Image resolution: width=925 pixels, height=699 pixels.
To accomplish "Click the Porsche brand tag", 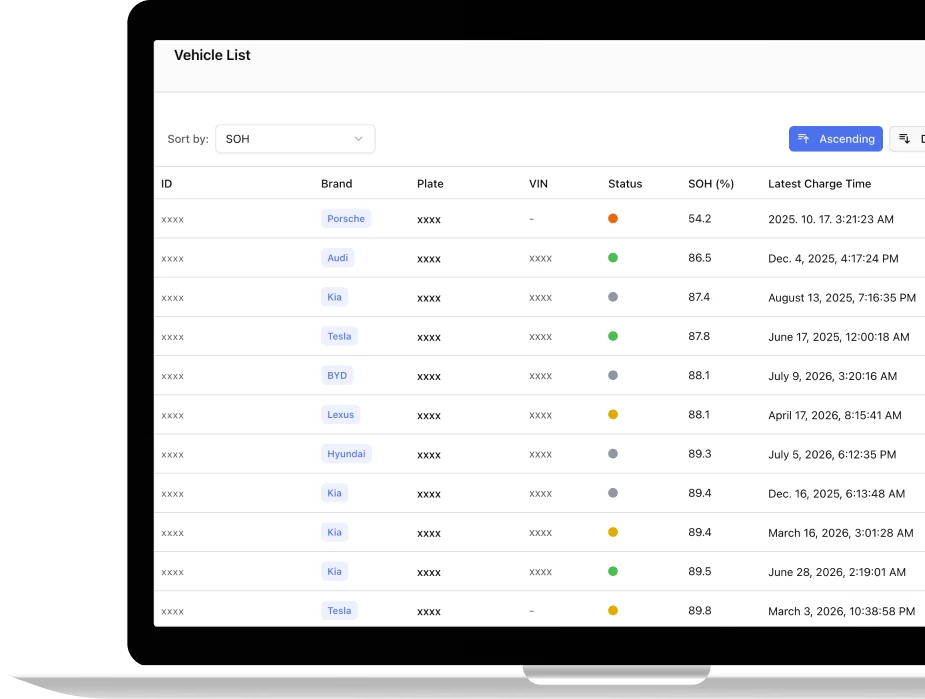I will pos(346,219).
